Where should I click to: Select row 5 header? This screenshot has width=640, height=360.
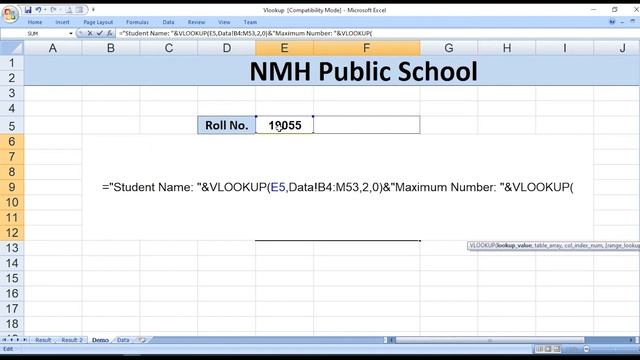(12, 126)
